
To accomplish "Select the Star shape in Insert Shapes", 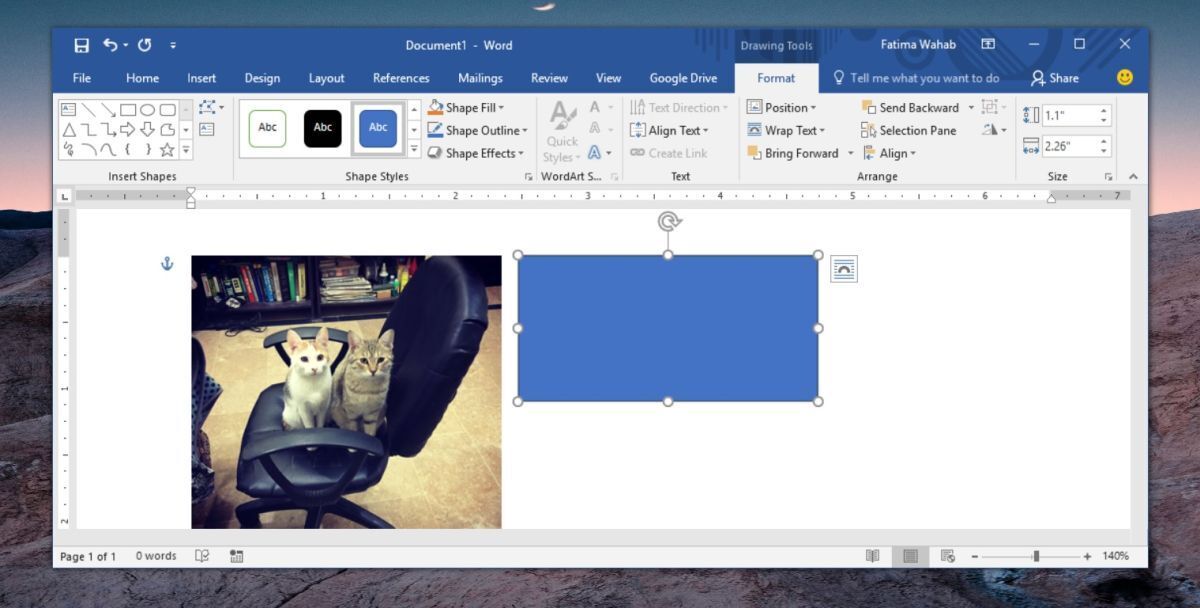I will [167, 148].
